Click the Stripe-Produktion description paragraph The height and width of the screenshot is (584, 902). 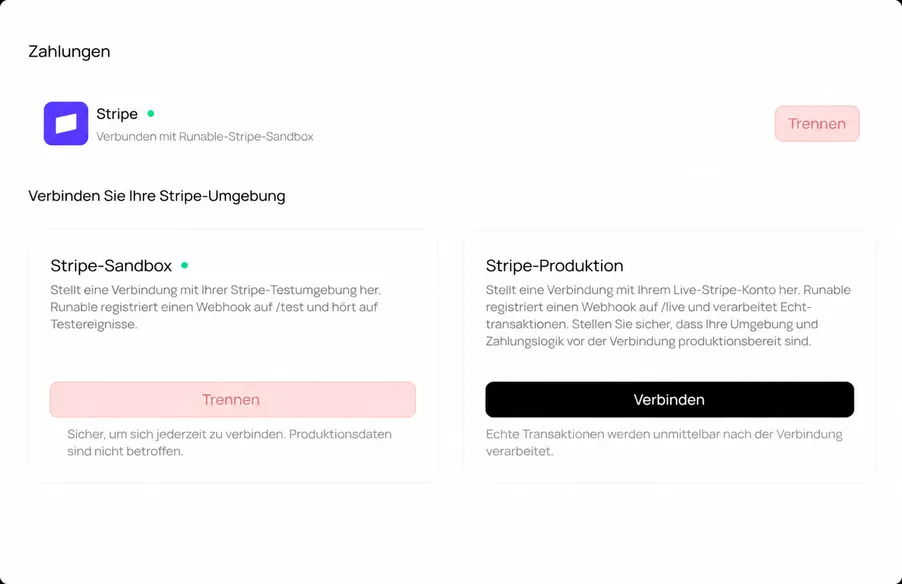coord(668,315)
